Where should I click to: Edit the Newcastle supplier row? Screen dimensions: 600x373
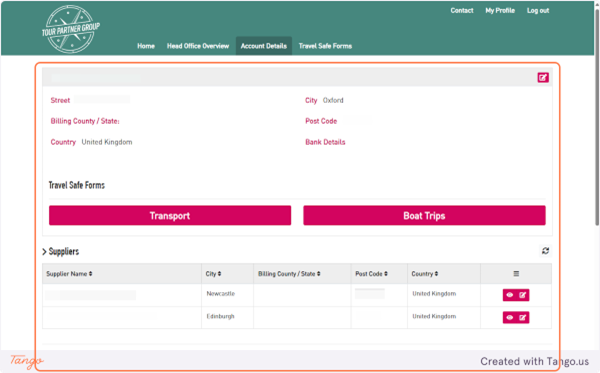(x=522, y=295)
